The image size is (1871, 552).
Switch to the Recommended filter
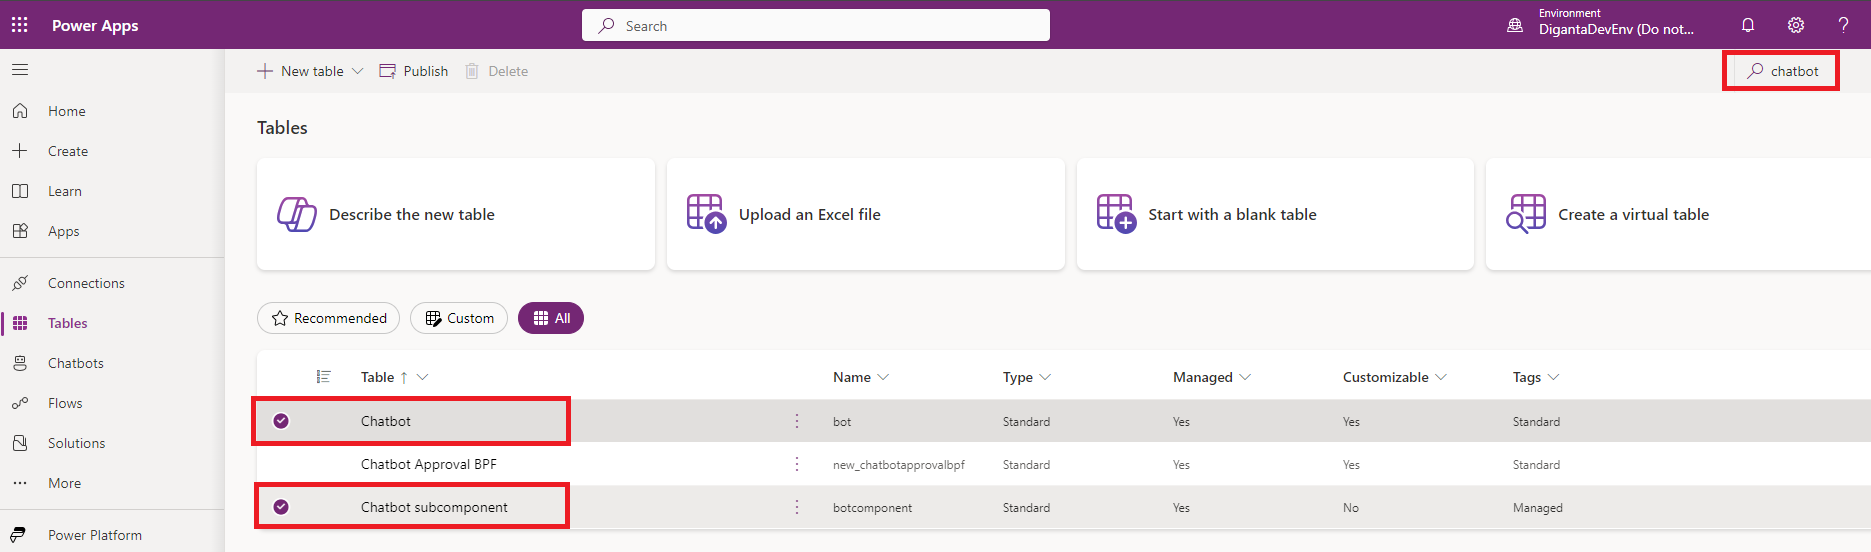329,318
